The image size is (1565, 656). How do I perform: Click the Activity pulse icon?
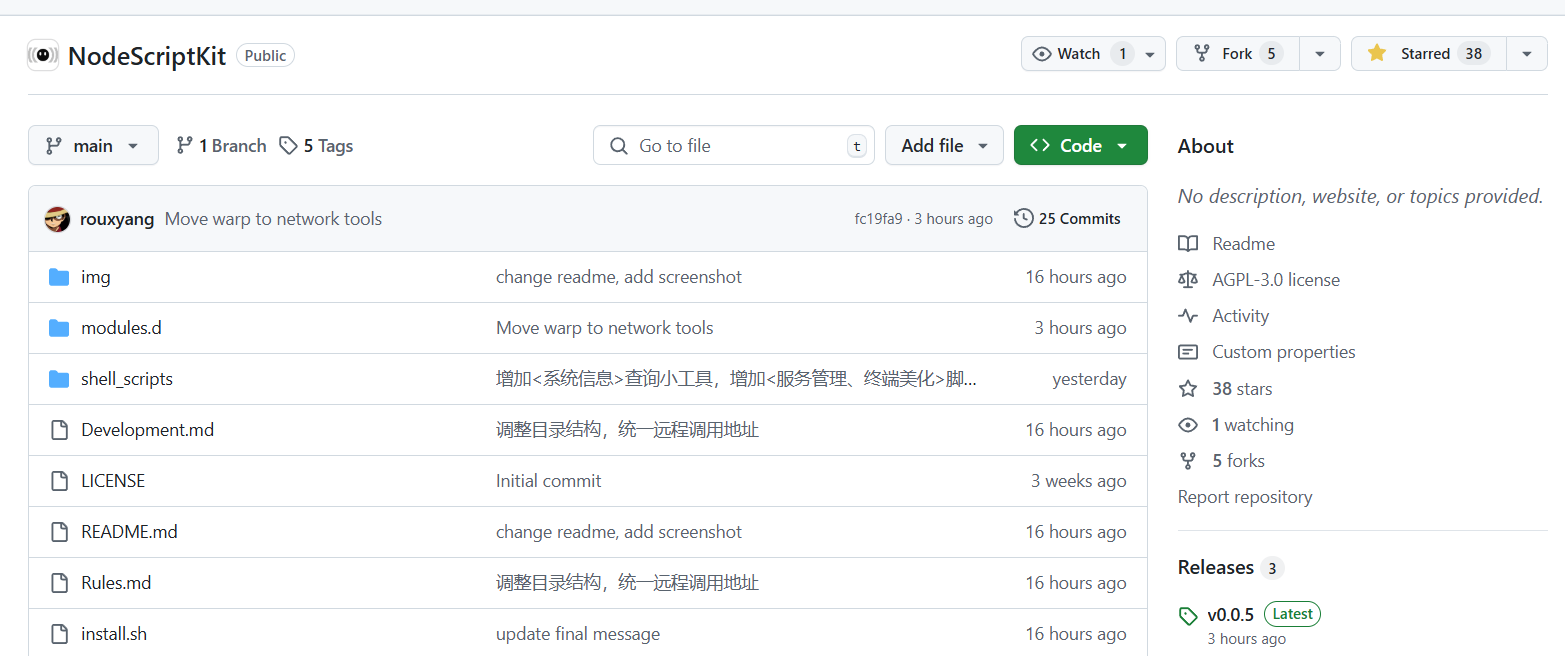(x=1188, y=316)
